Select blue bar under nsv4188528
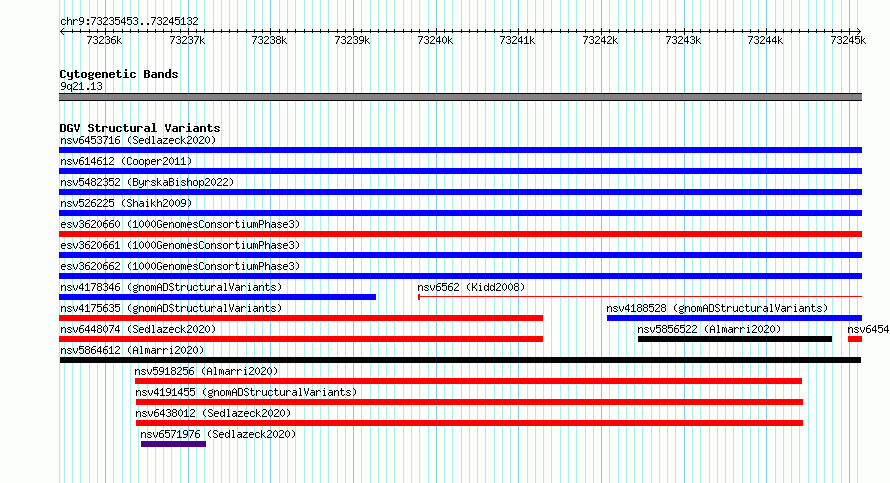Screen dimensions: 890x483 [734, 318]
